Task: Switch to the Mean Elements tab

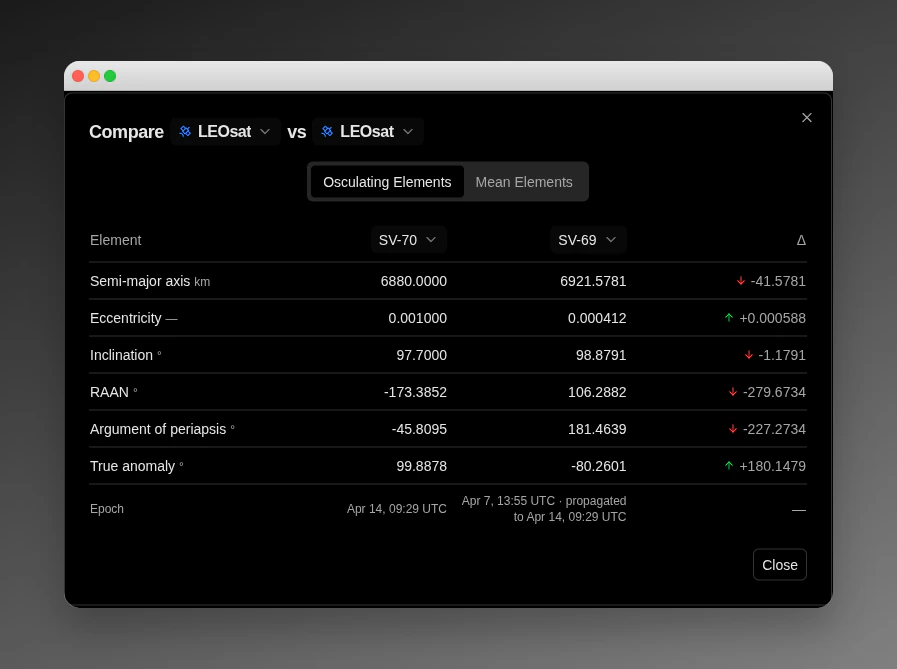Action: (524, 182)
